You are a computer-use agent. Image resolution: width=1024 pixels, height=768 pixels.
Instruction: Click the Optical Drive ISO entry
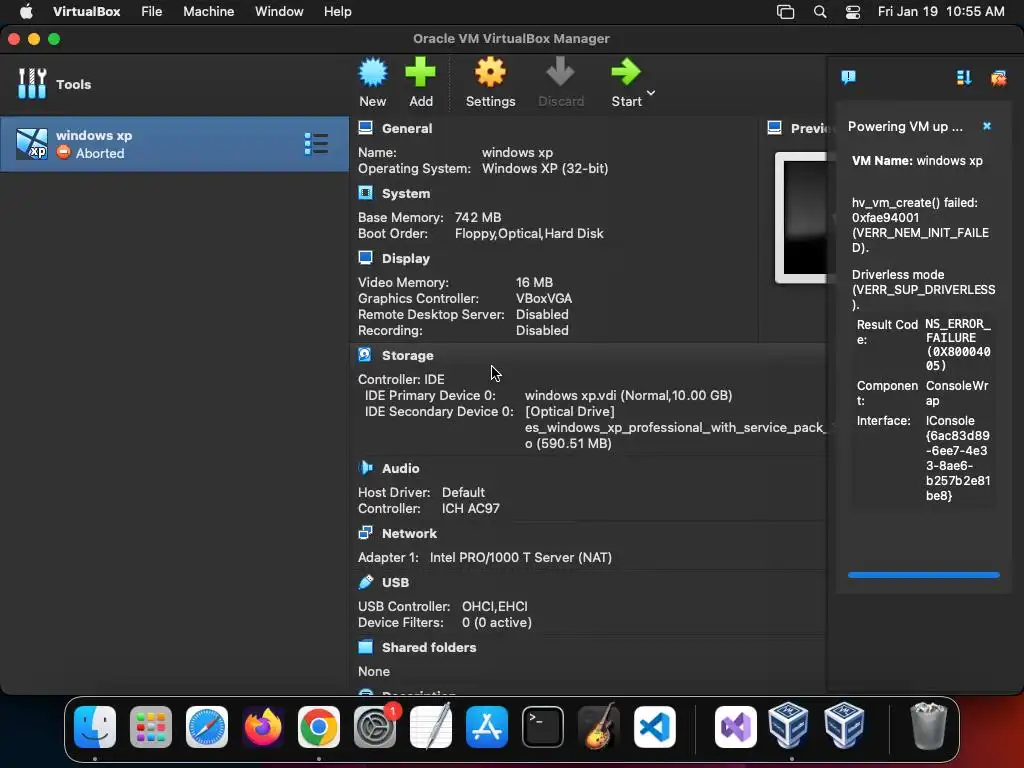coord(675,428)
